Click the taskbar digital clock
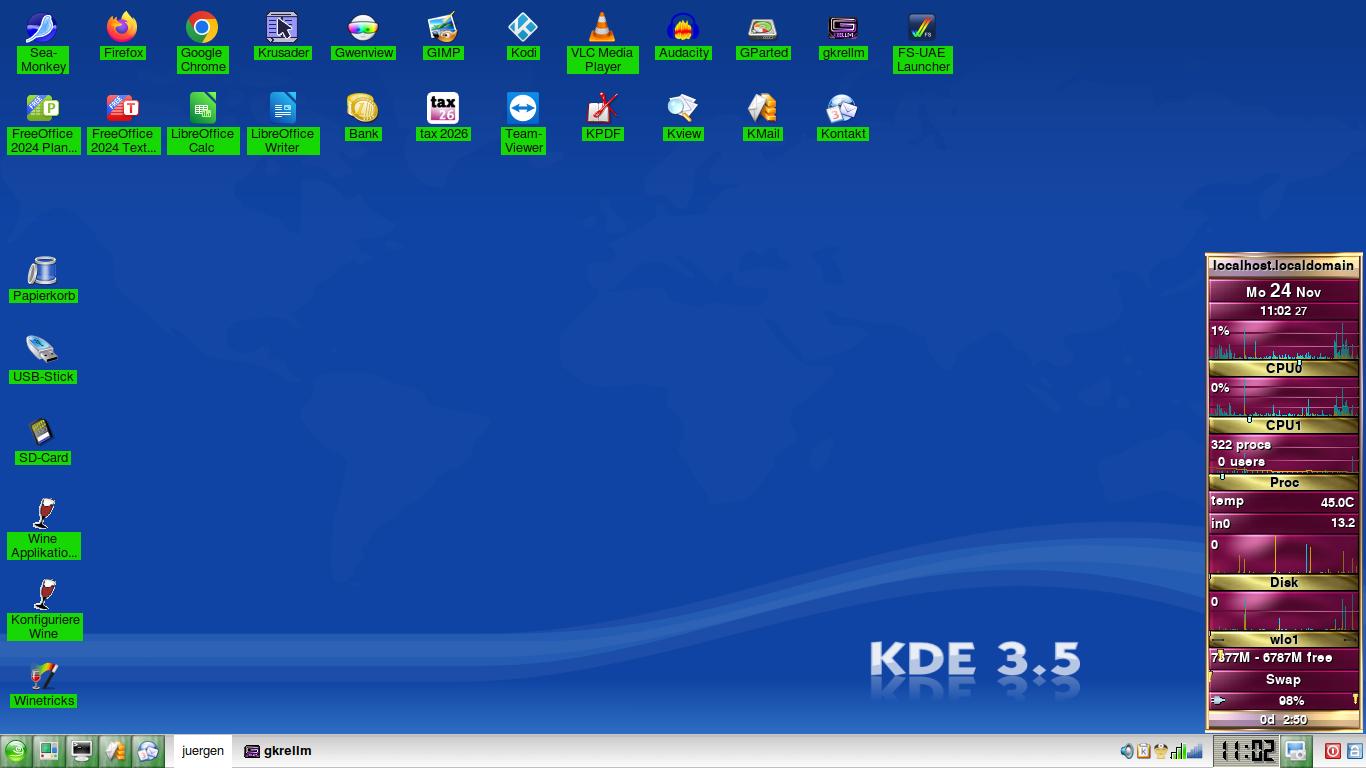This screenshot has width=1366, height=768. (1245, 751)
